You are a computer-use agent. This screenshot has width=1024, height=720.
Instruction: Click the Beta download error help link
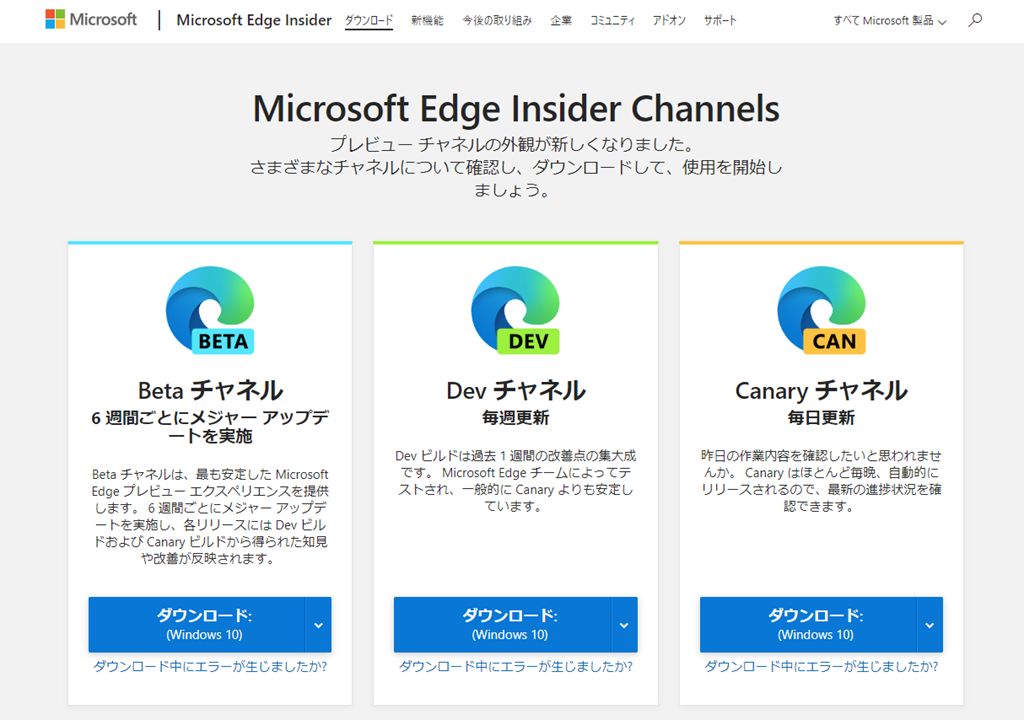click(210, 666)
